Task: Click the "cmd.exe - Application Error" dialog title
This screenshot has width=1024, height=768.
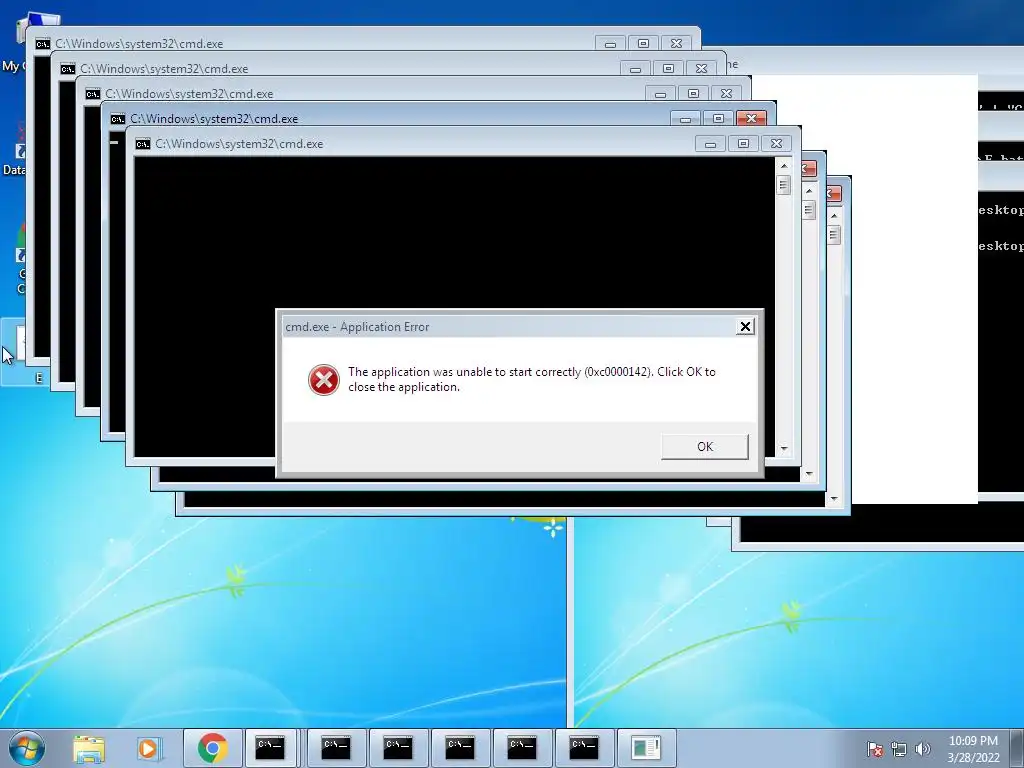Action: click(x=357, y=327)
